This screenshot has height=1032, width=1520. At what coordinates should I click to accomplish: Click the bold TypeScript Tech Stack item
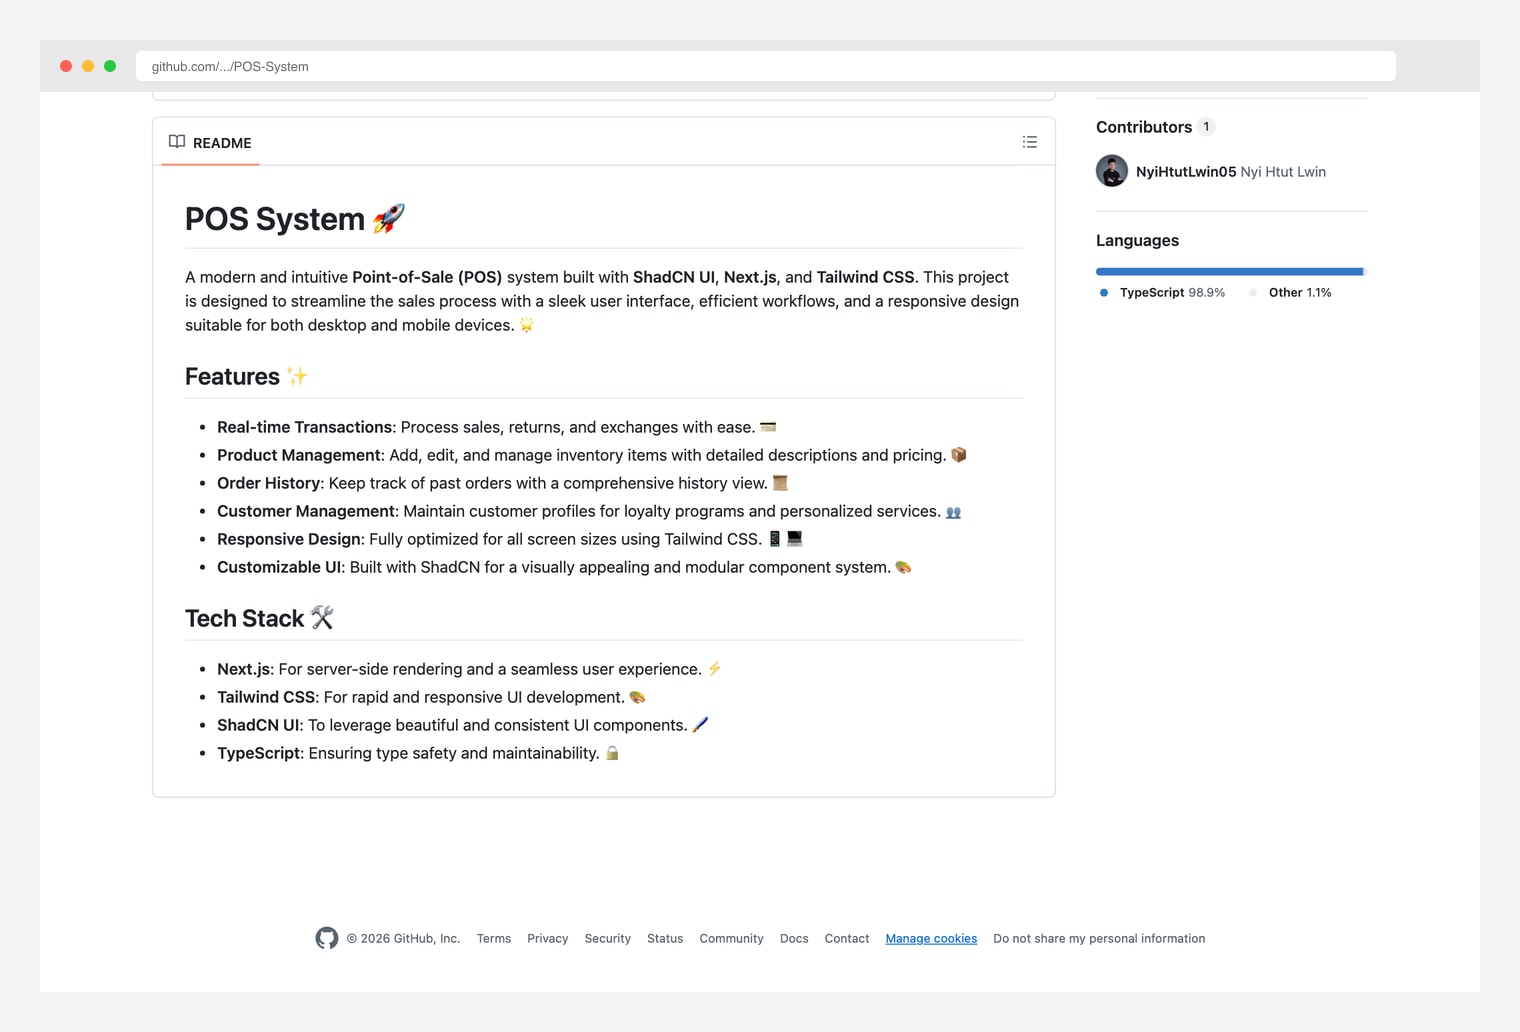click(x=258, y=753)
